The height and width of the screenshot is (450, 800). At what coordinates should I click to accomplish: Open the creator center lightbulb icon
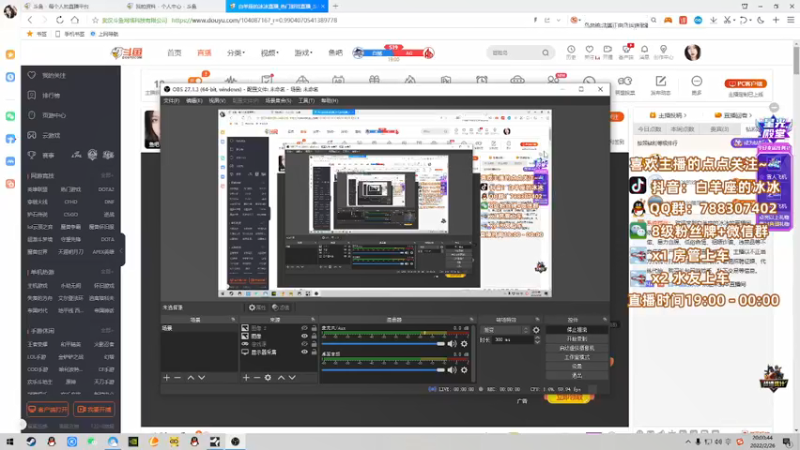(663, 50)
